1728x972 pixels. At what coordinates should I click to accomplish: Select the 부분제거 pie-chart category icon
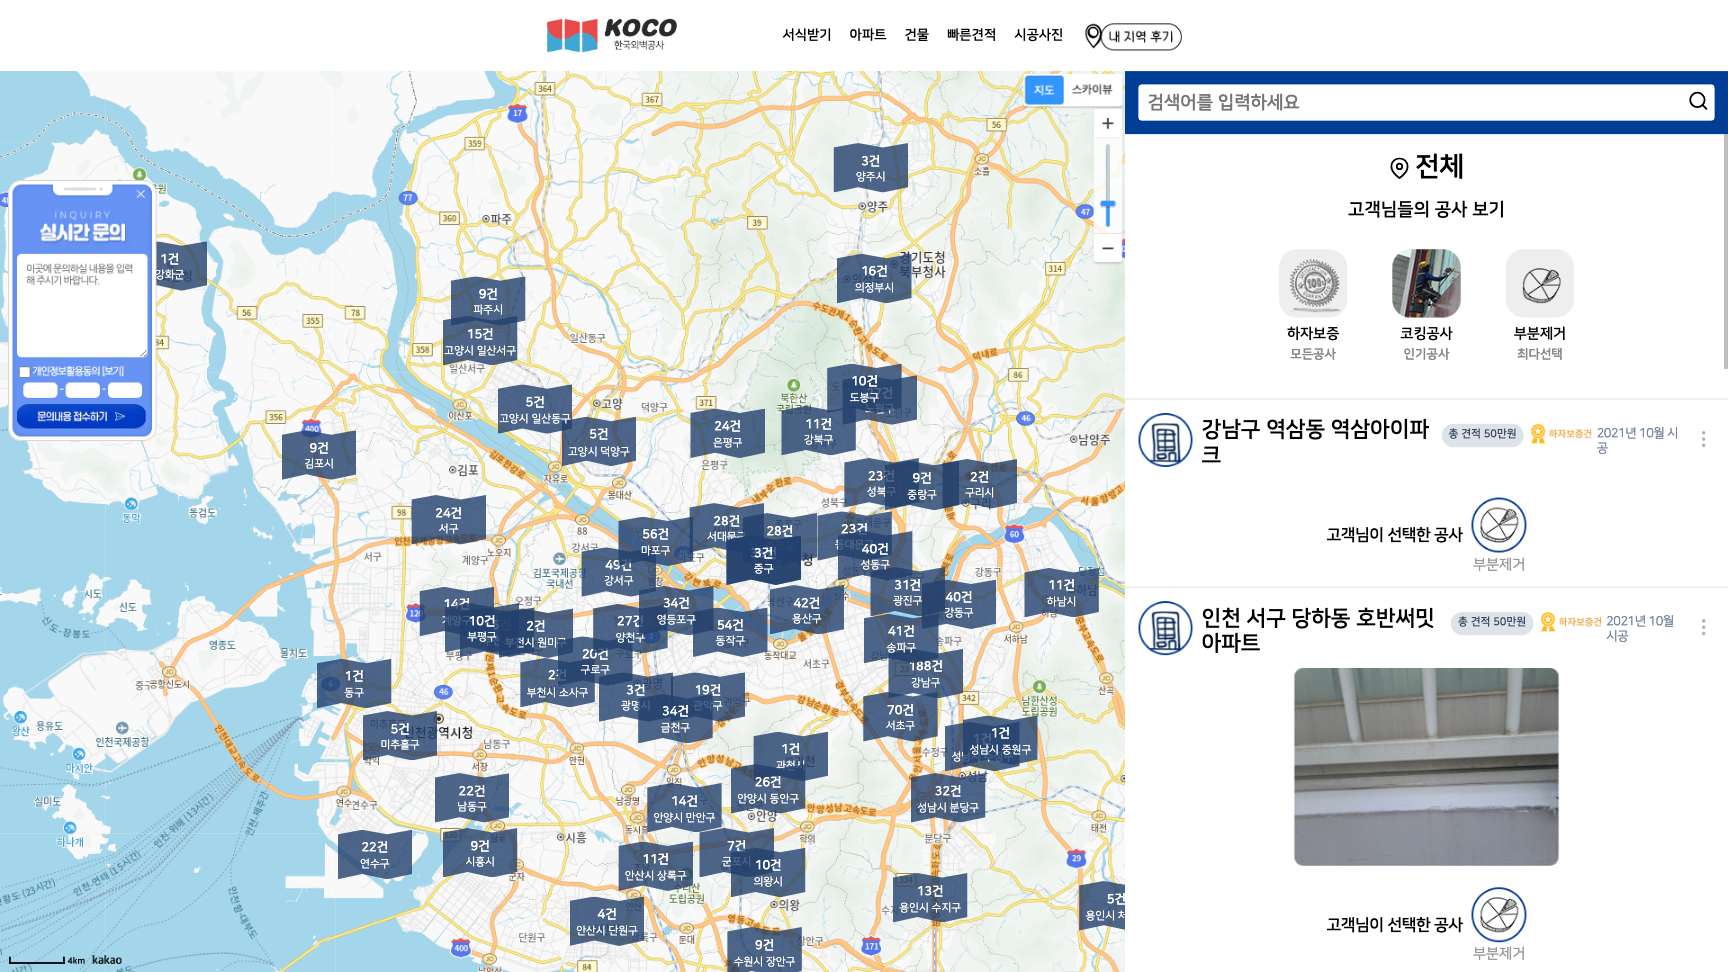pos(1539,283)
